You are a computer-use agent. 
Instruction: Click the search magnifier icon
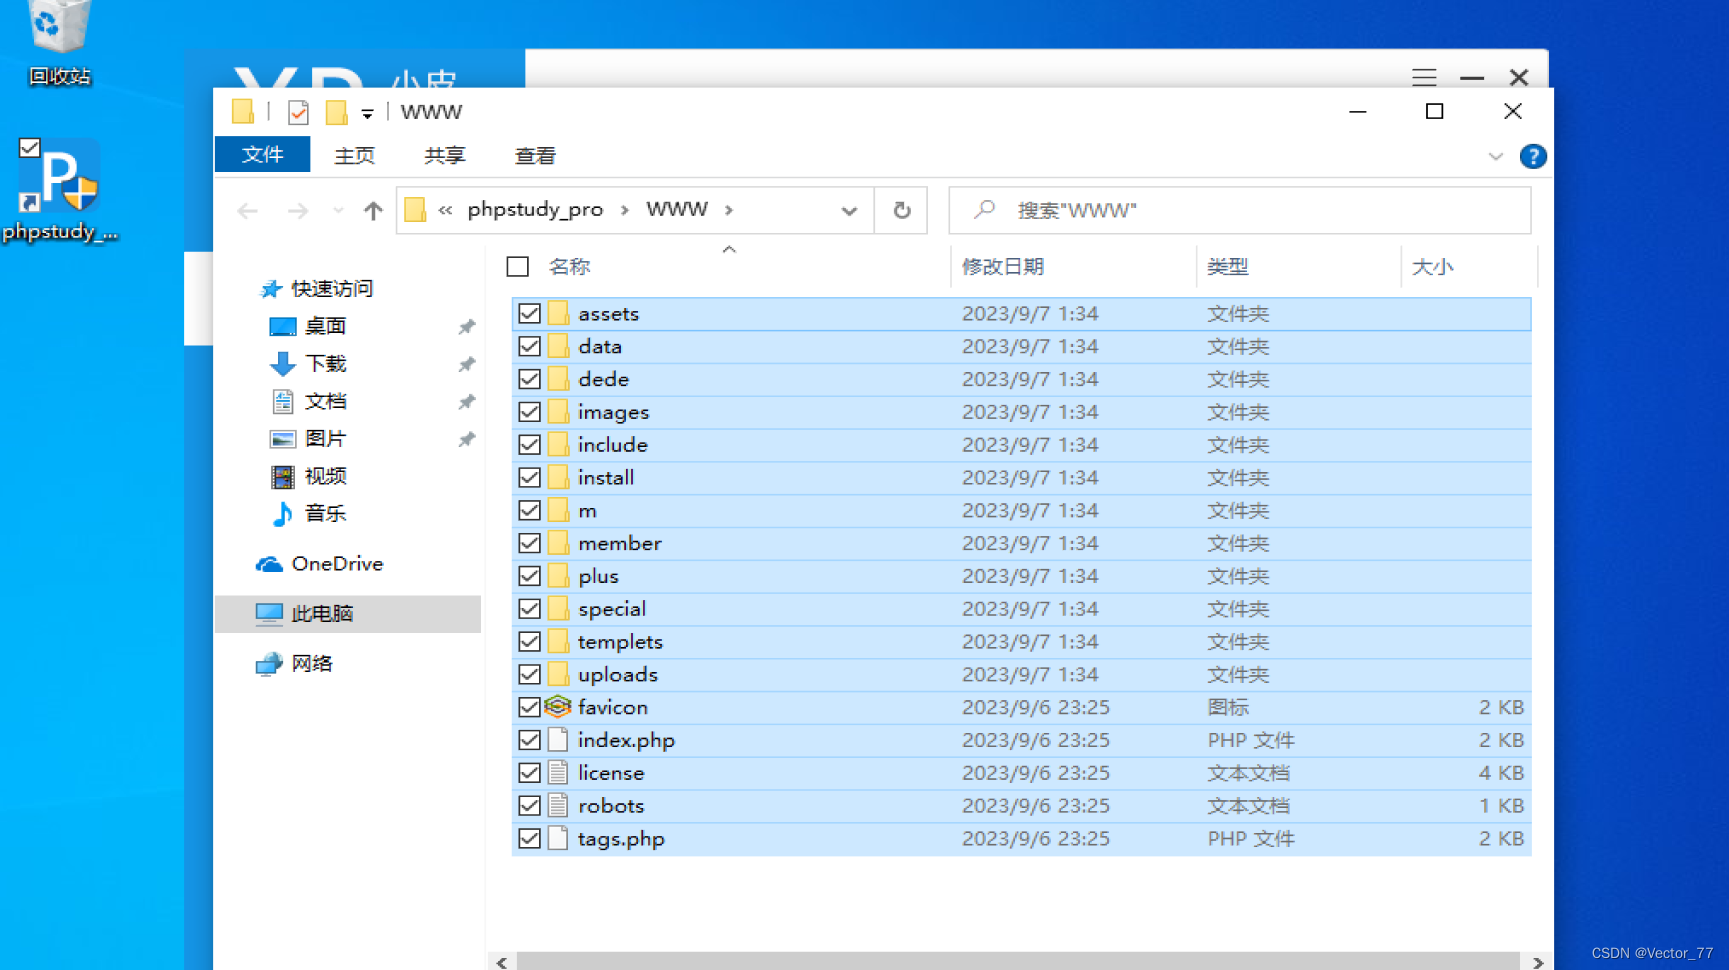[x=985, y=209]
